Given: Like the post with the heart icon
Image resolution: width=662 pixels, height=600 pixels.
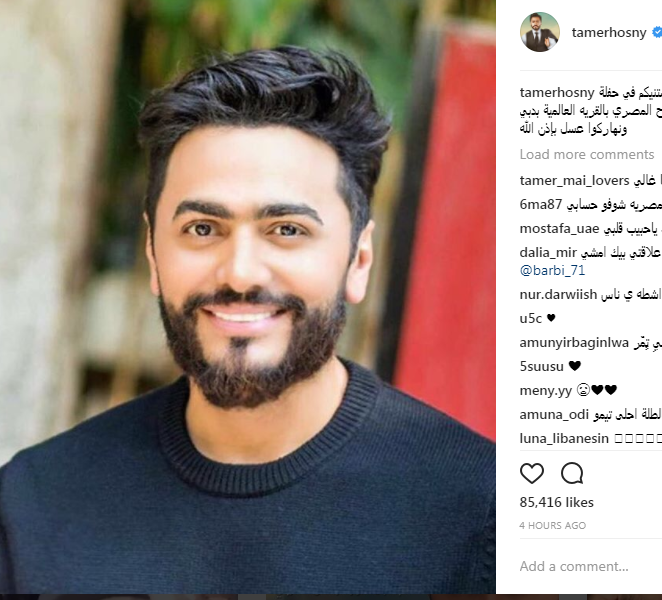Looking at the screenshot, I should click(x=532, y=473).
